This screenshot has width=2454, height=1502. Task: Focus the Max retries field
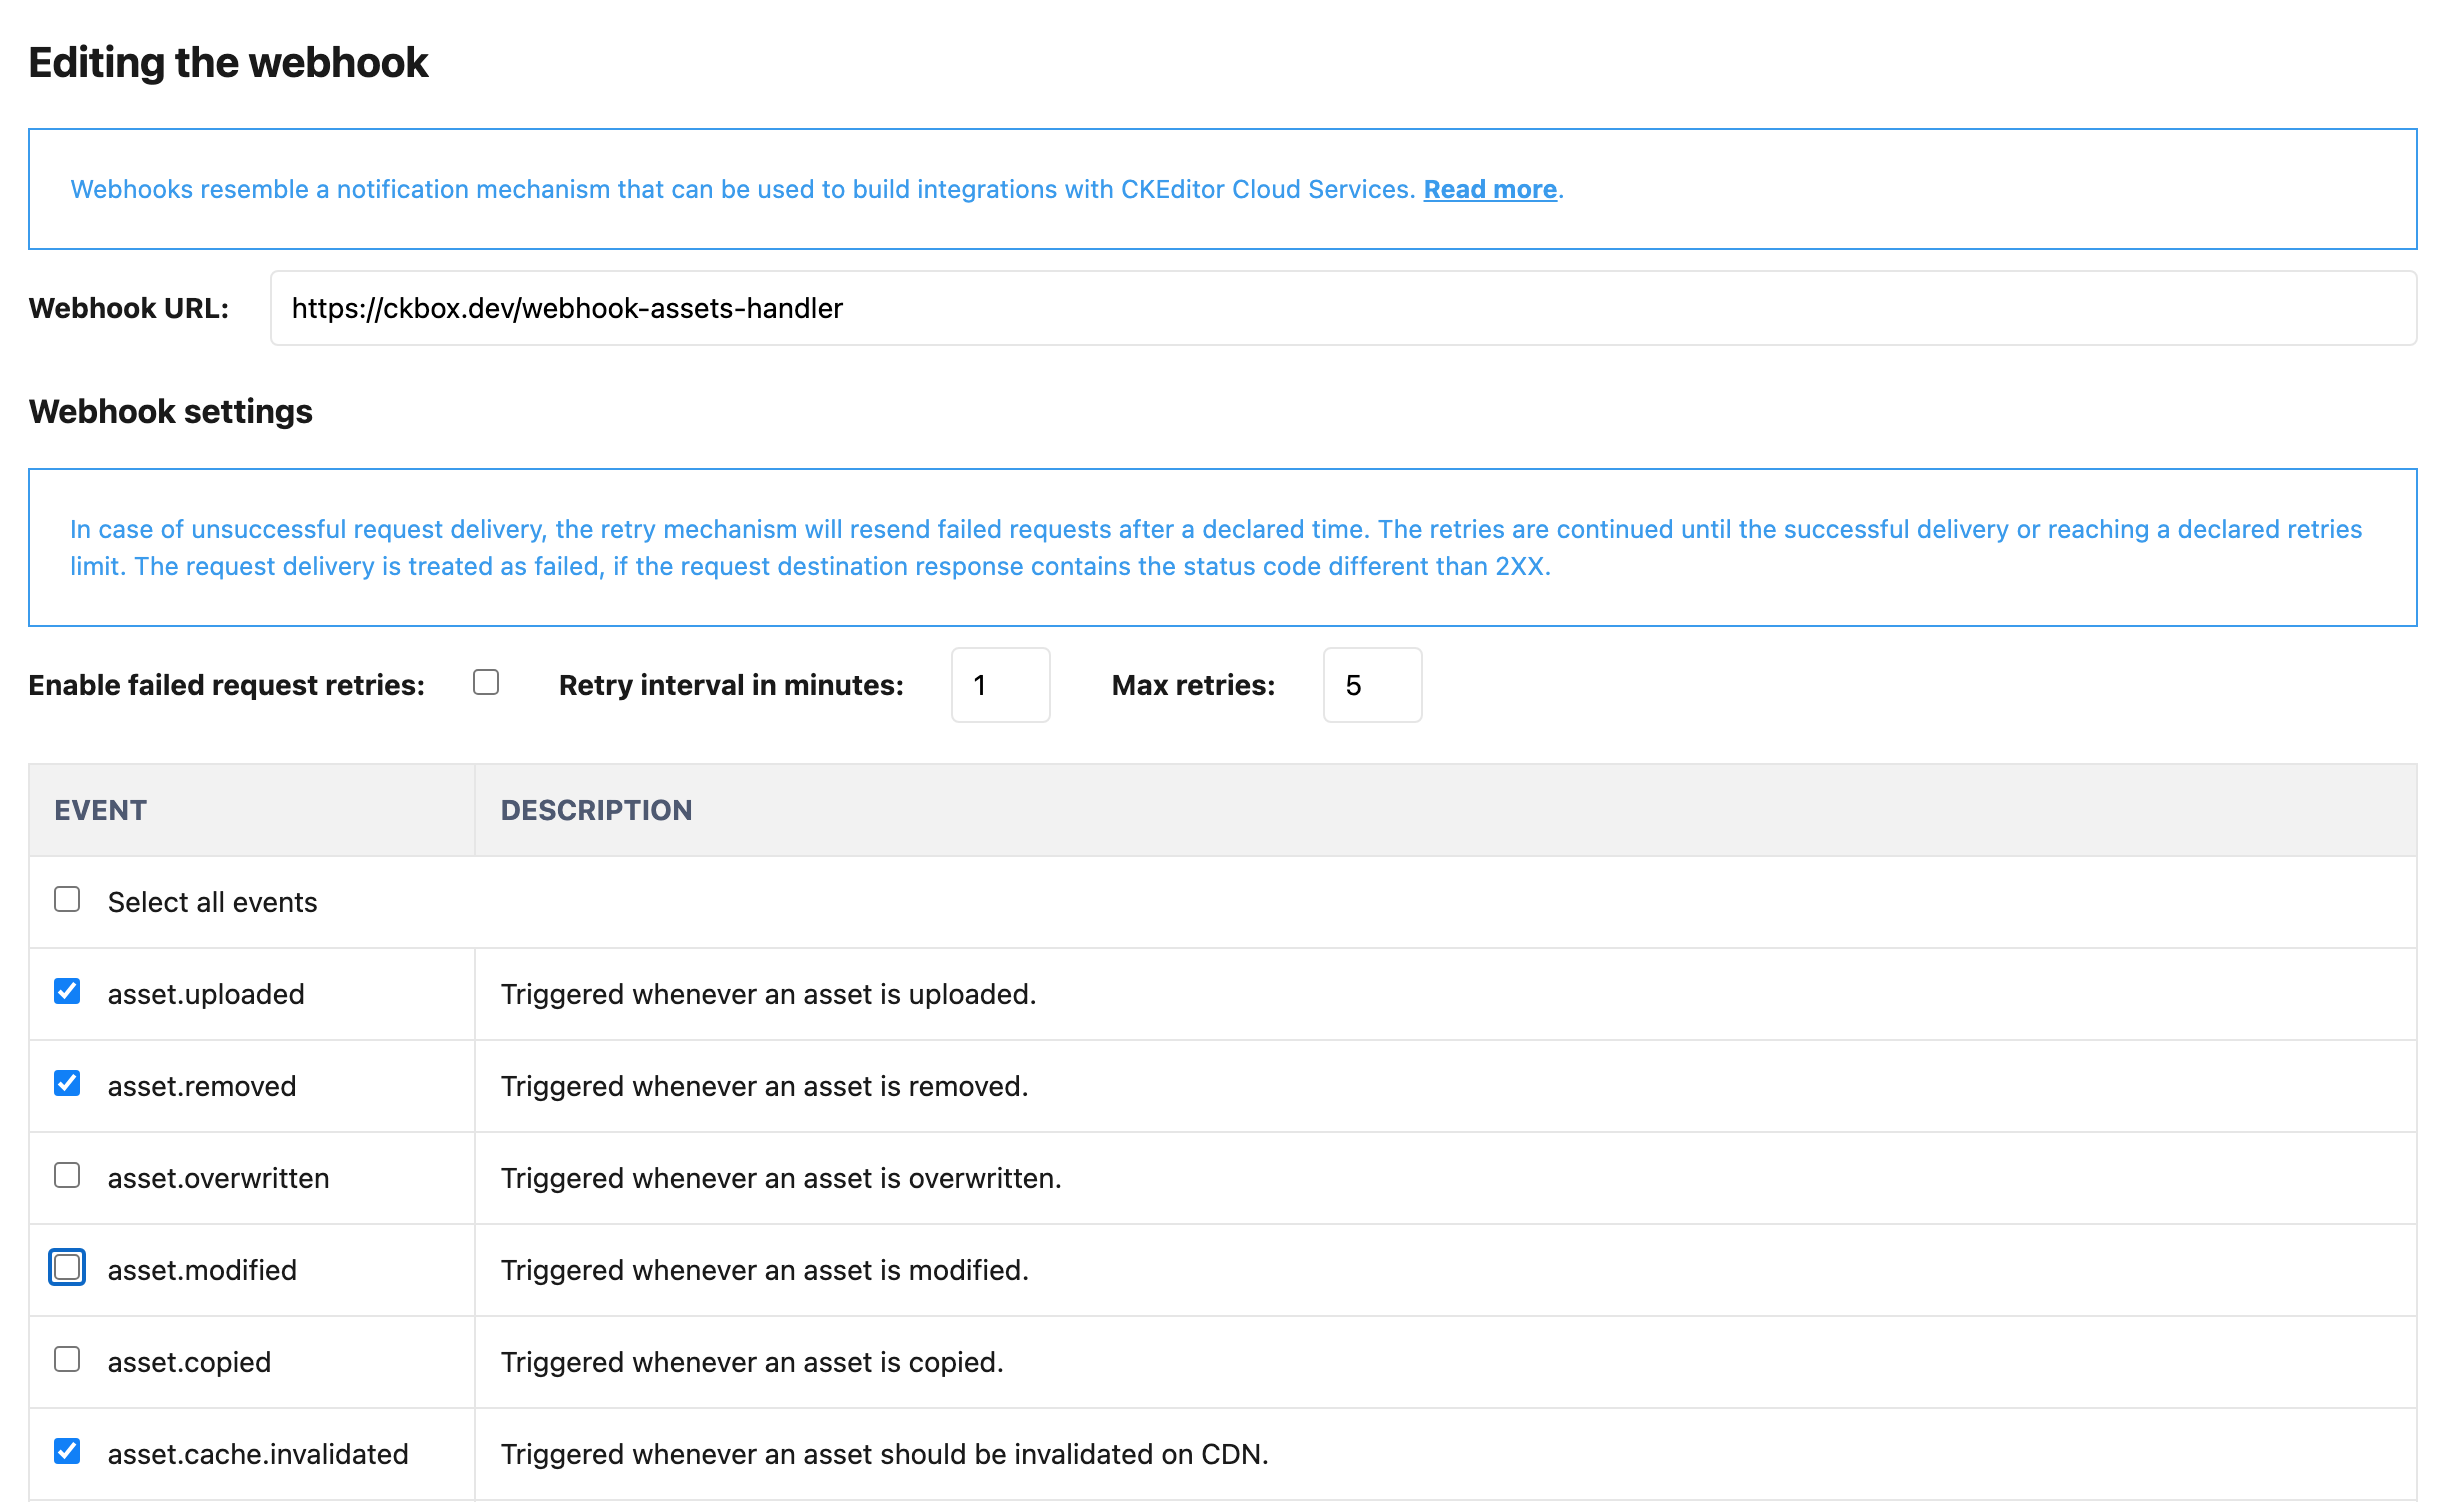coord(1372,685)
